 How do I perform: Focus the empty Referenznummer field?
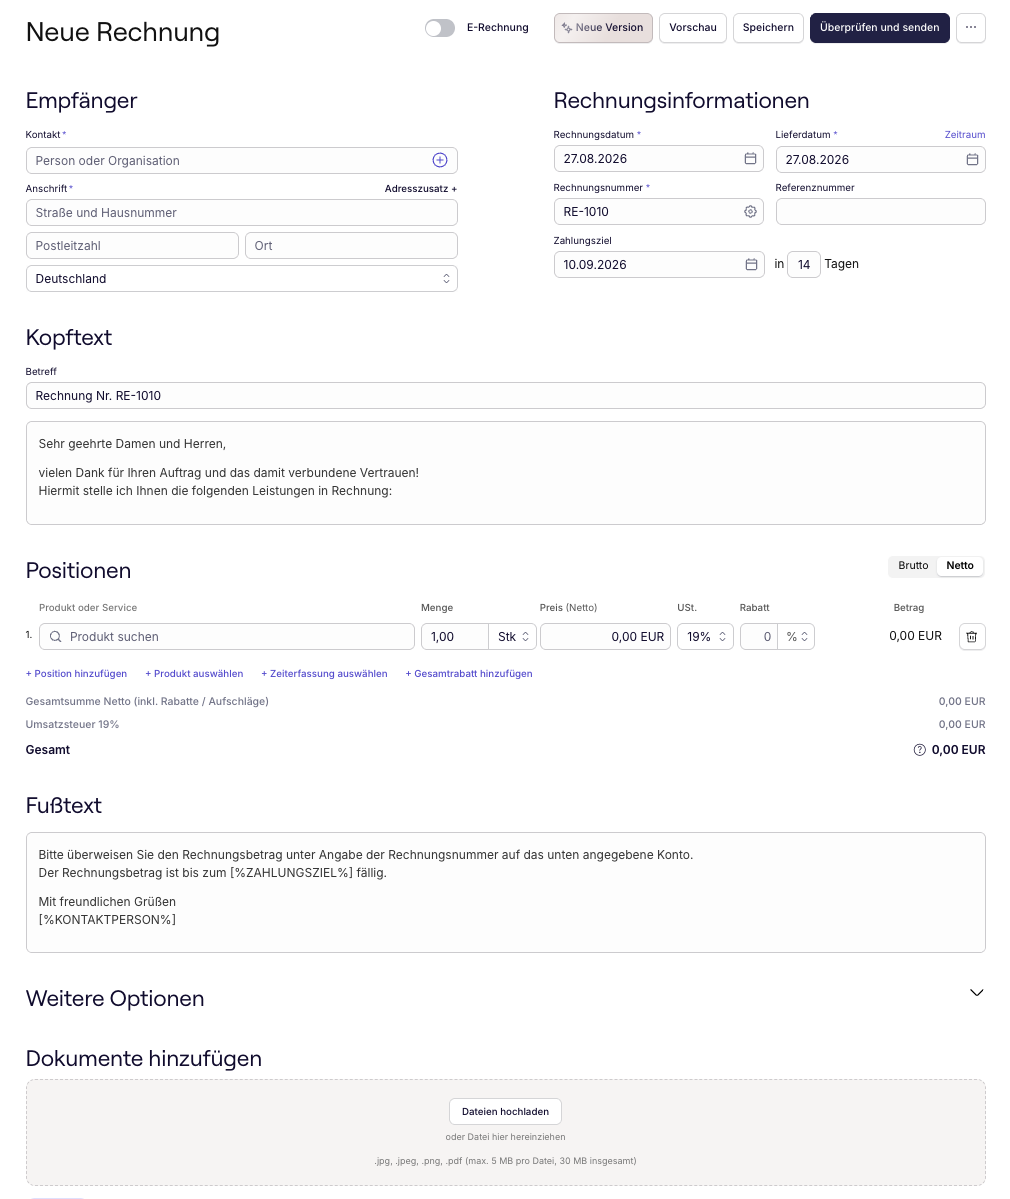pos(881,212)
